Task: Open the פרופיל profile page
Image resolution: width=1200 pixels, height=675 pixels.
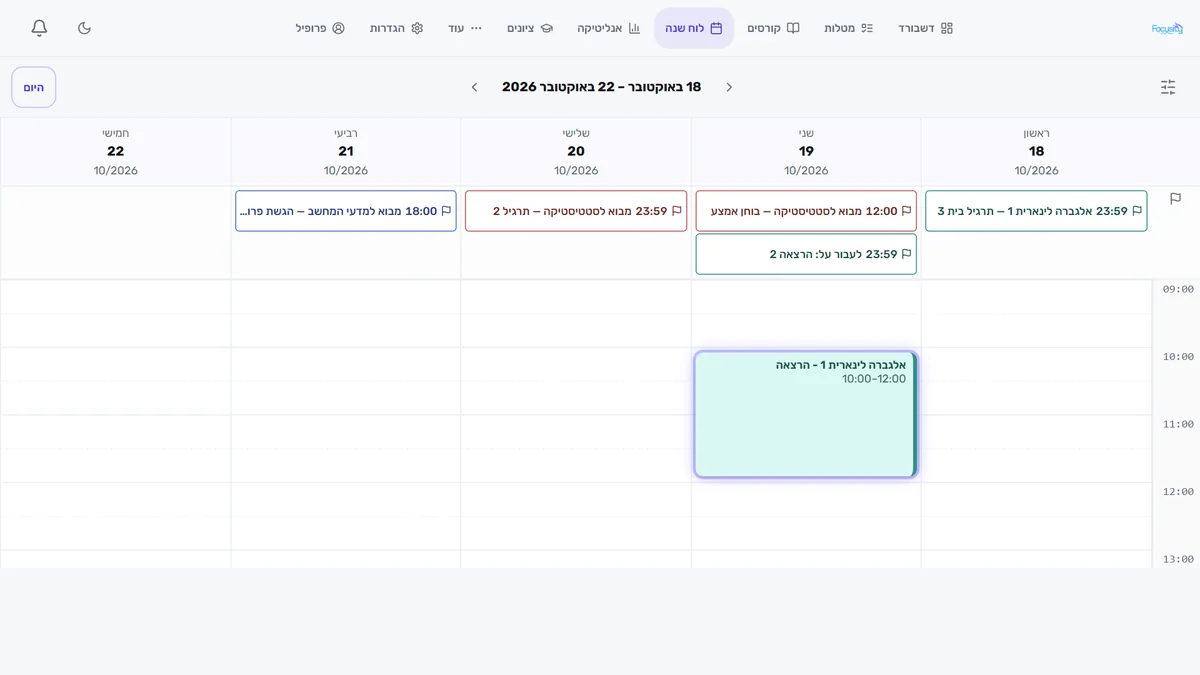Action: pos(320,28)
